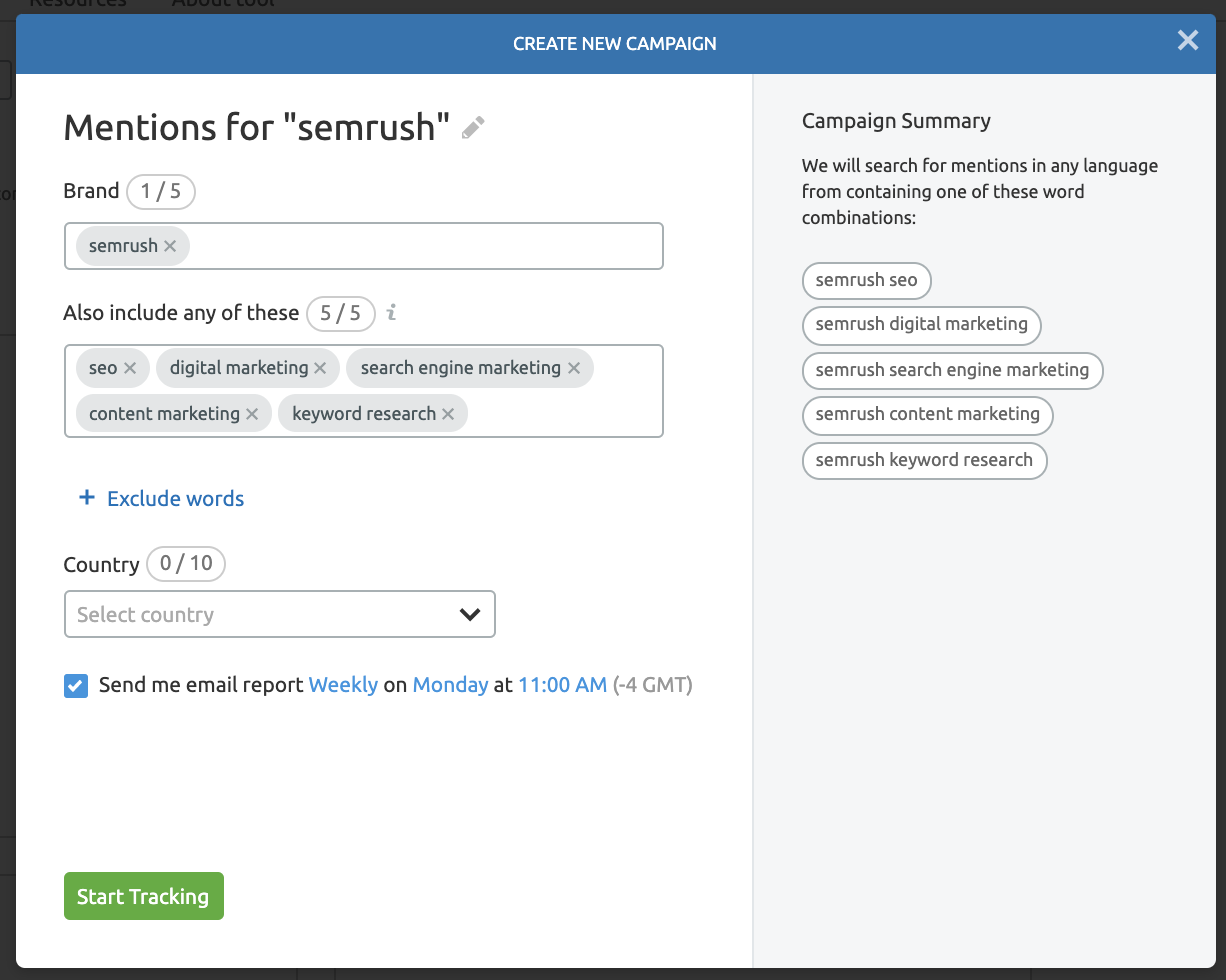Delete the "search engine marketing" tag
The height and width of the screenshot is (980, 1226).
(574, 368)
